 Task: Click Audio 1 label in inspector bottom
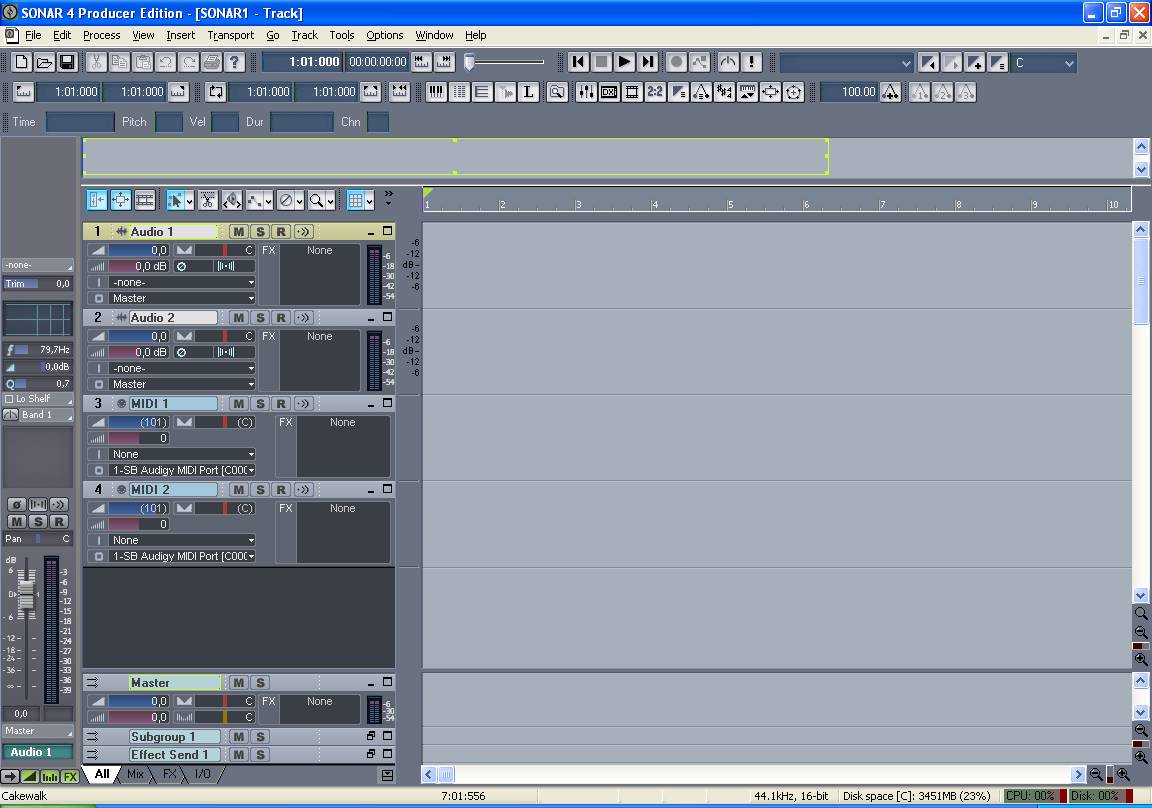pos(37,752)
